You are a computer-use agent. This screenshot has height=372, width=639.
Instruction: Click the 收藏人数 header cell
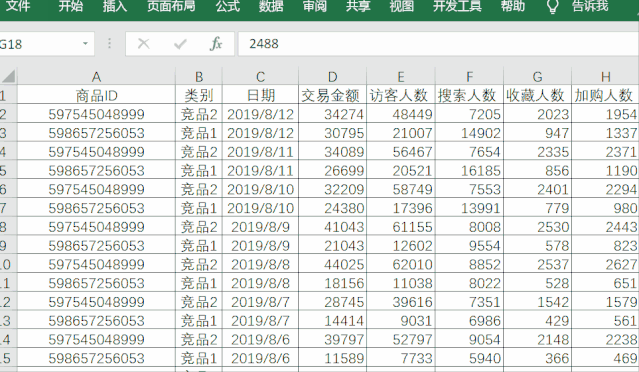538,95
